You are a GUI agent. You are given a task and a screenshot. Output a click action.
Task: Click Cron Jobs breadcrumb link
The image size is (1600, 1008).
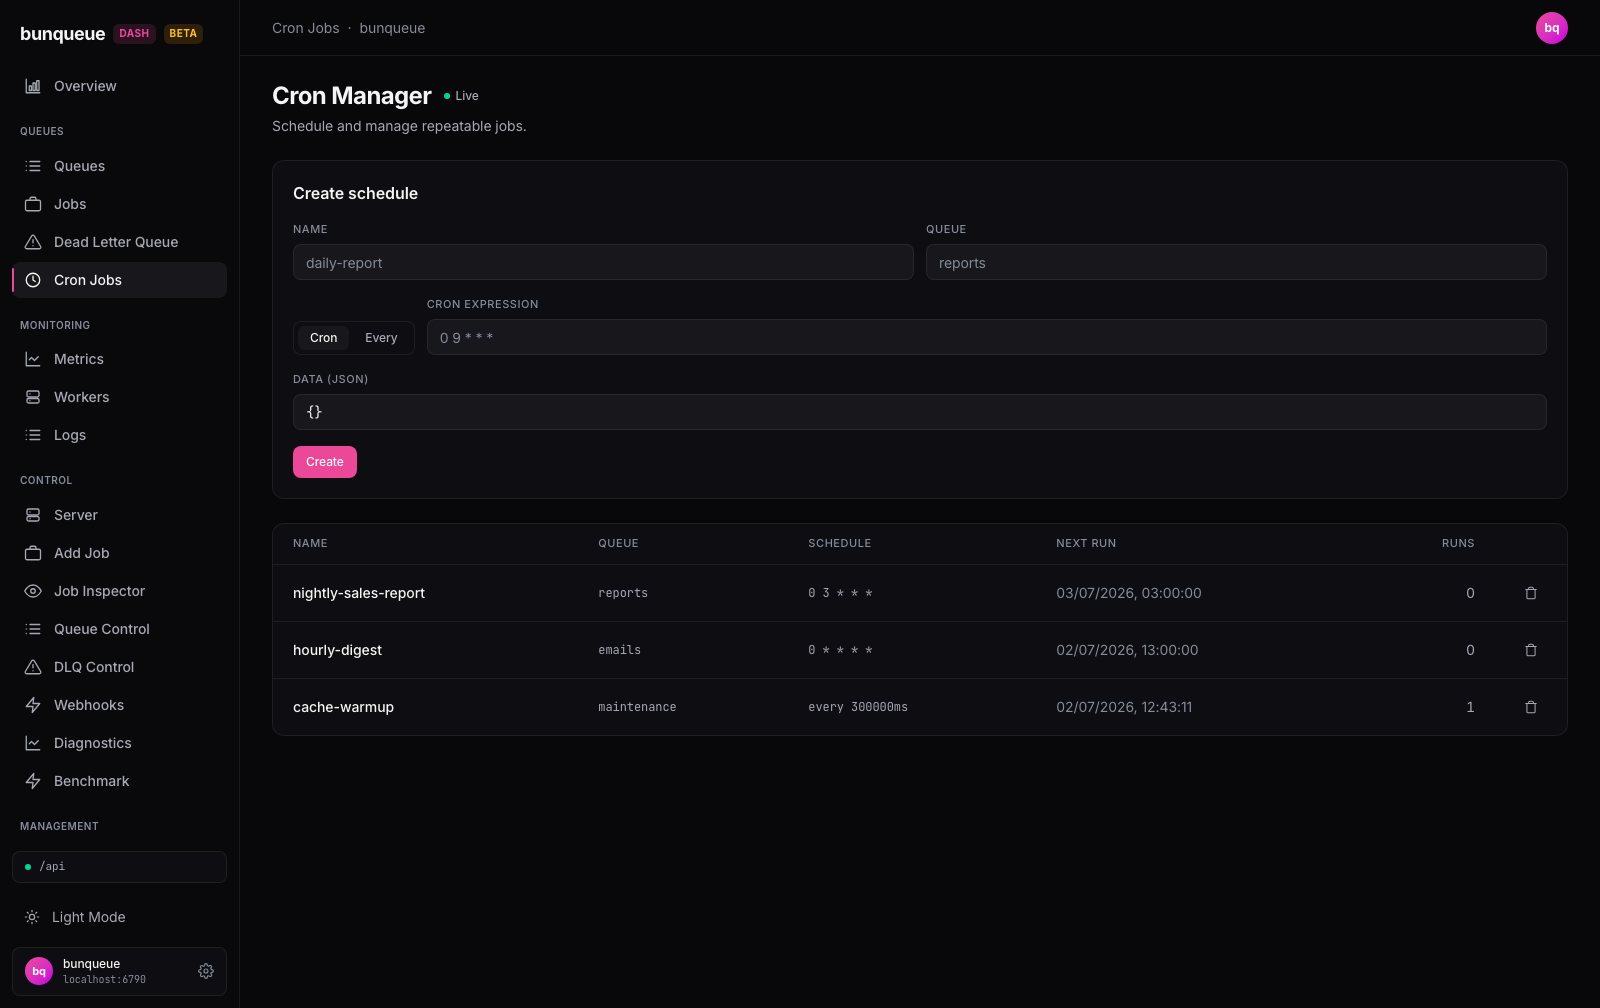[305, 28]
